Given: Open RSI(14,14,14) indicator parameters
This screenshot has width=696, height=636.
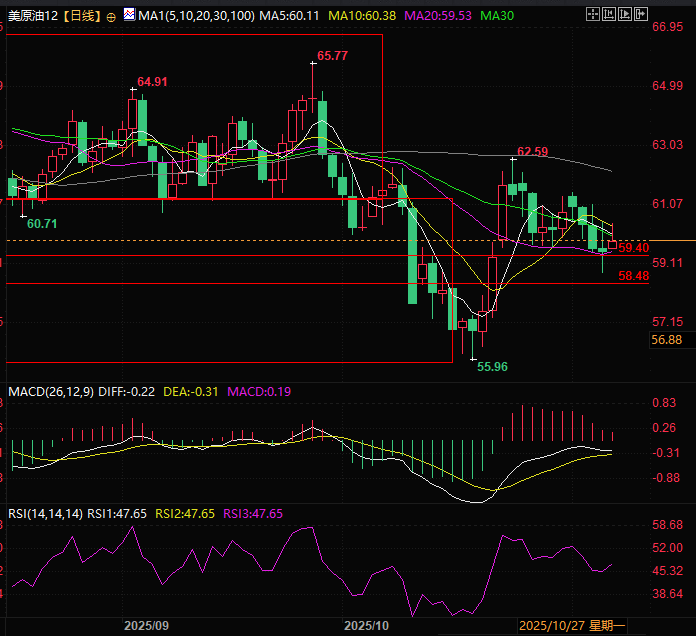Looking at the screenshot, I should 45,513.
